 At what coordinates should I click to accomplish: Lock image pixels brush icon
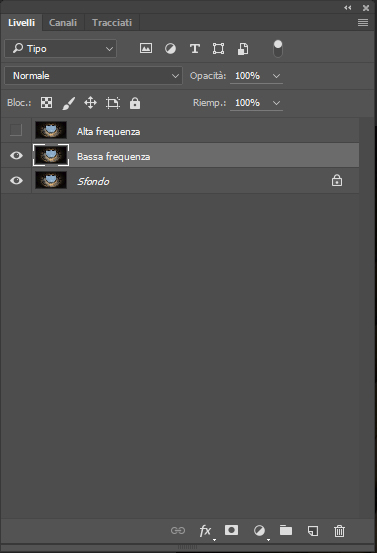coord(69,103)
